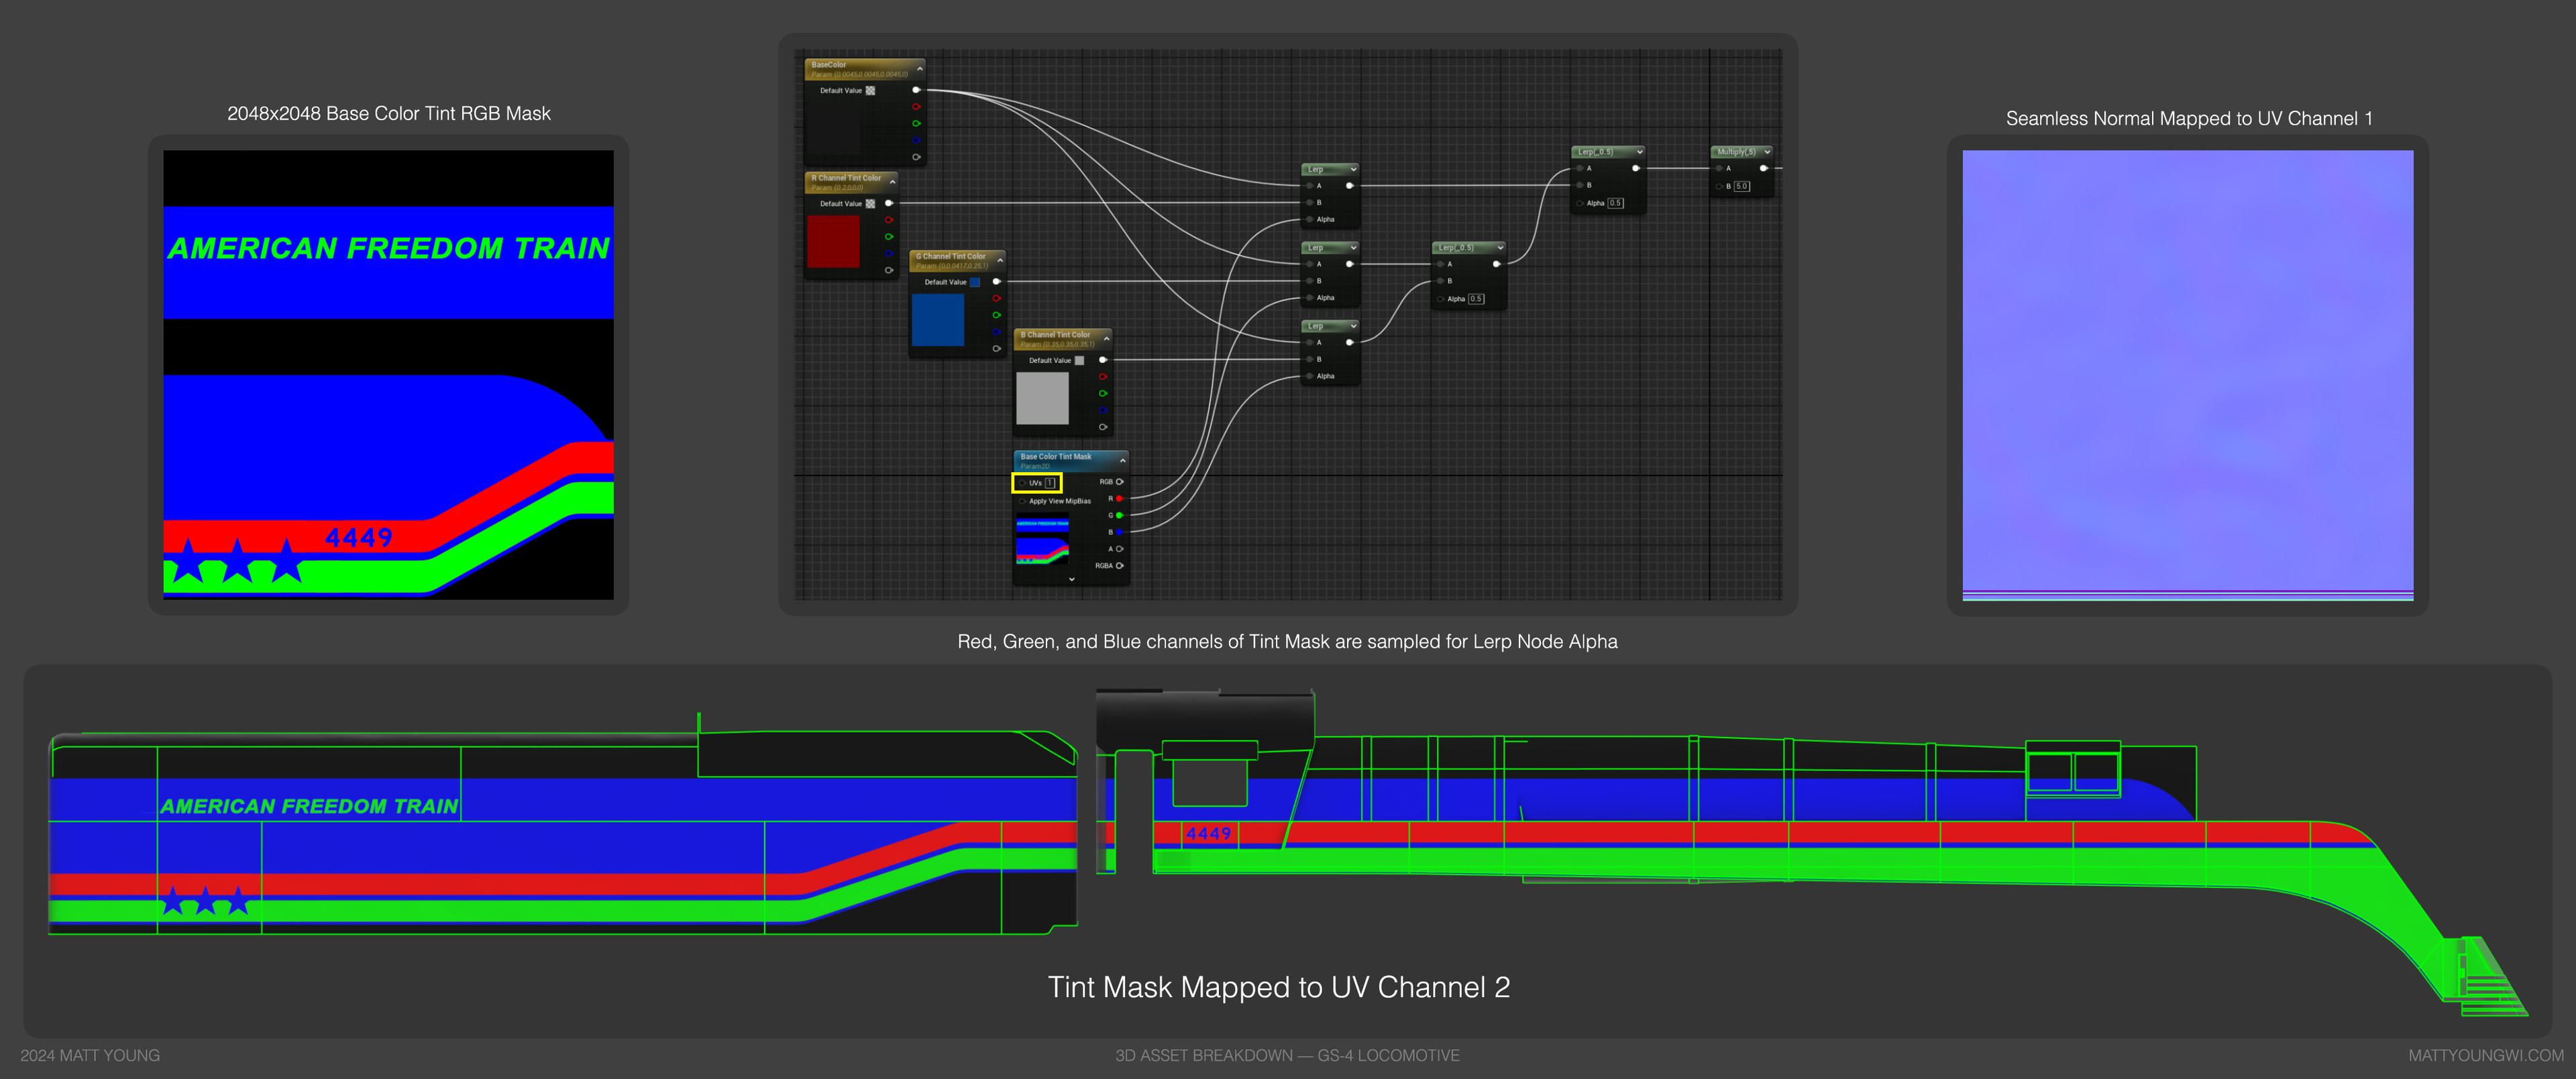
Task: Click 'Seamless Normal Mapped to UV Channel 1' caption
Action: tap(2189, 118)
